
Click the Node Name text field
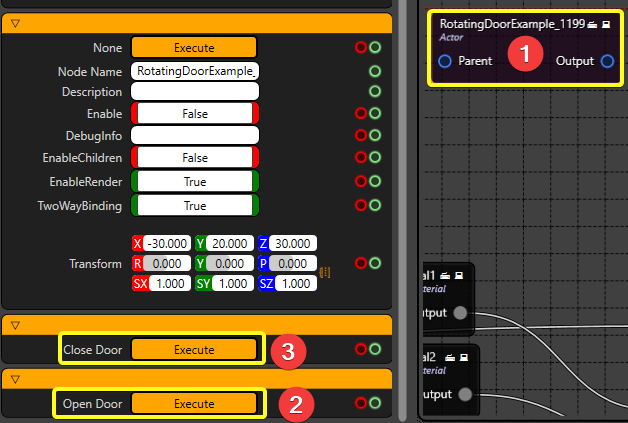(x=194, y=71)
